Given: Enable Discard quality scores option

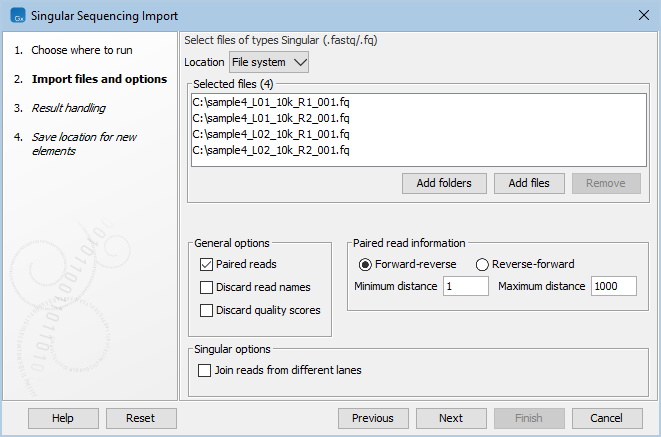Looking at the screenshot, I should (207, 310).
